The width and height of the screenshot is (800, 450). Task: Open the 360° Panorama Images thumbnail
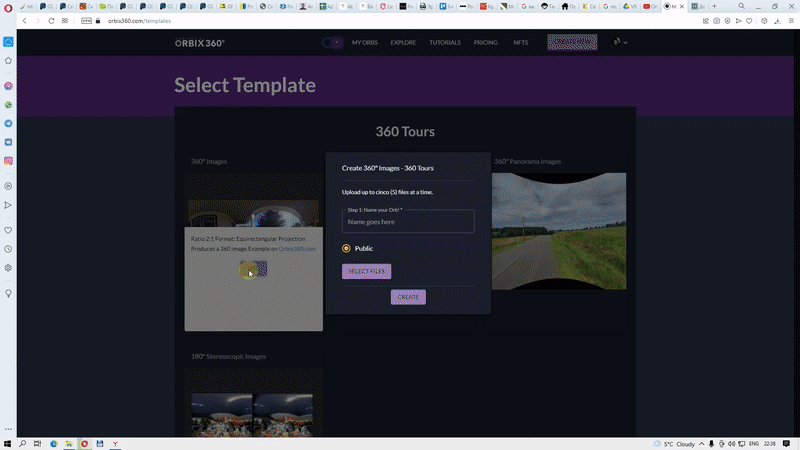tap(559, 231)
